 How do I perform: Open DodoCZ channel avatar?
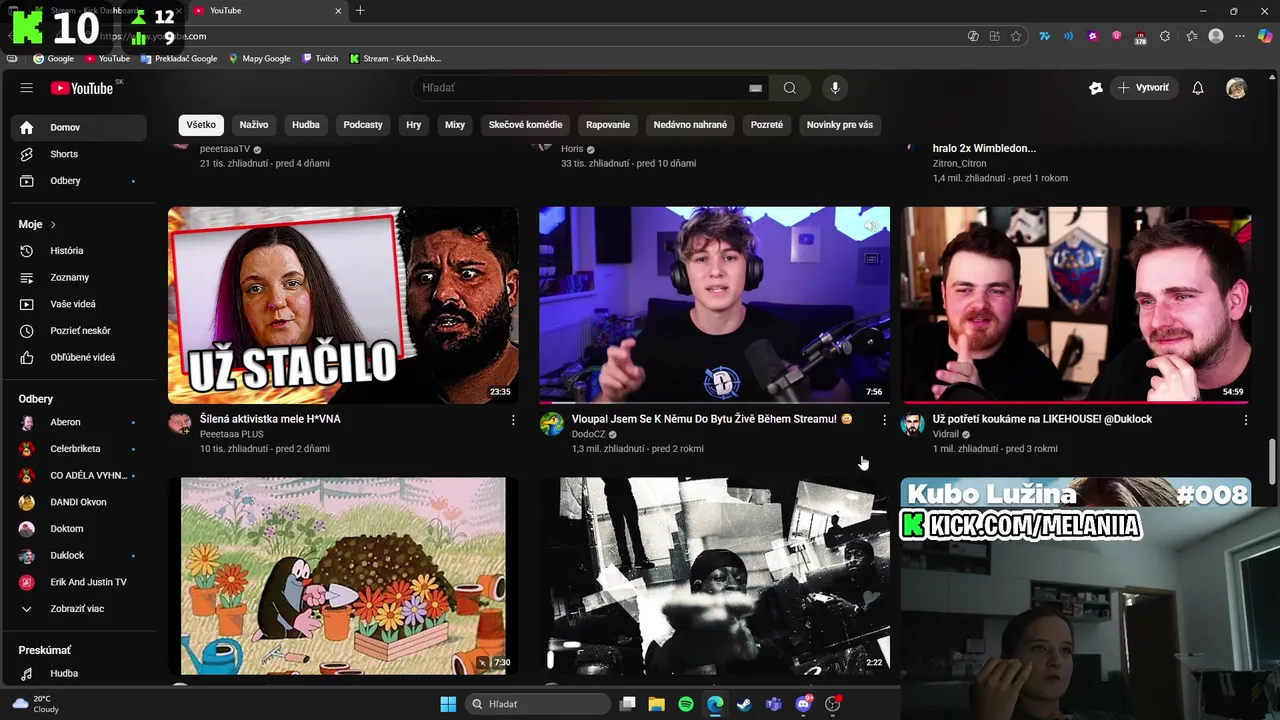pyautogui.click(x=552, y=424)
